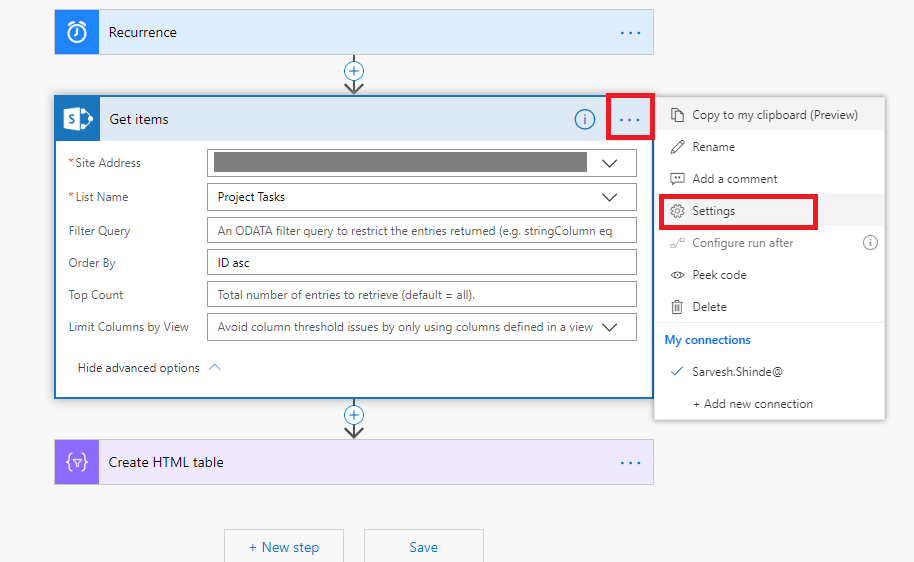The height and width of the screenshot is (562, 914).
Task: Choose Peek code in the menu
Action: 719,275
